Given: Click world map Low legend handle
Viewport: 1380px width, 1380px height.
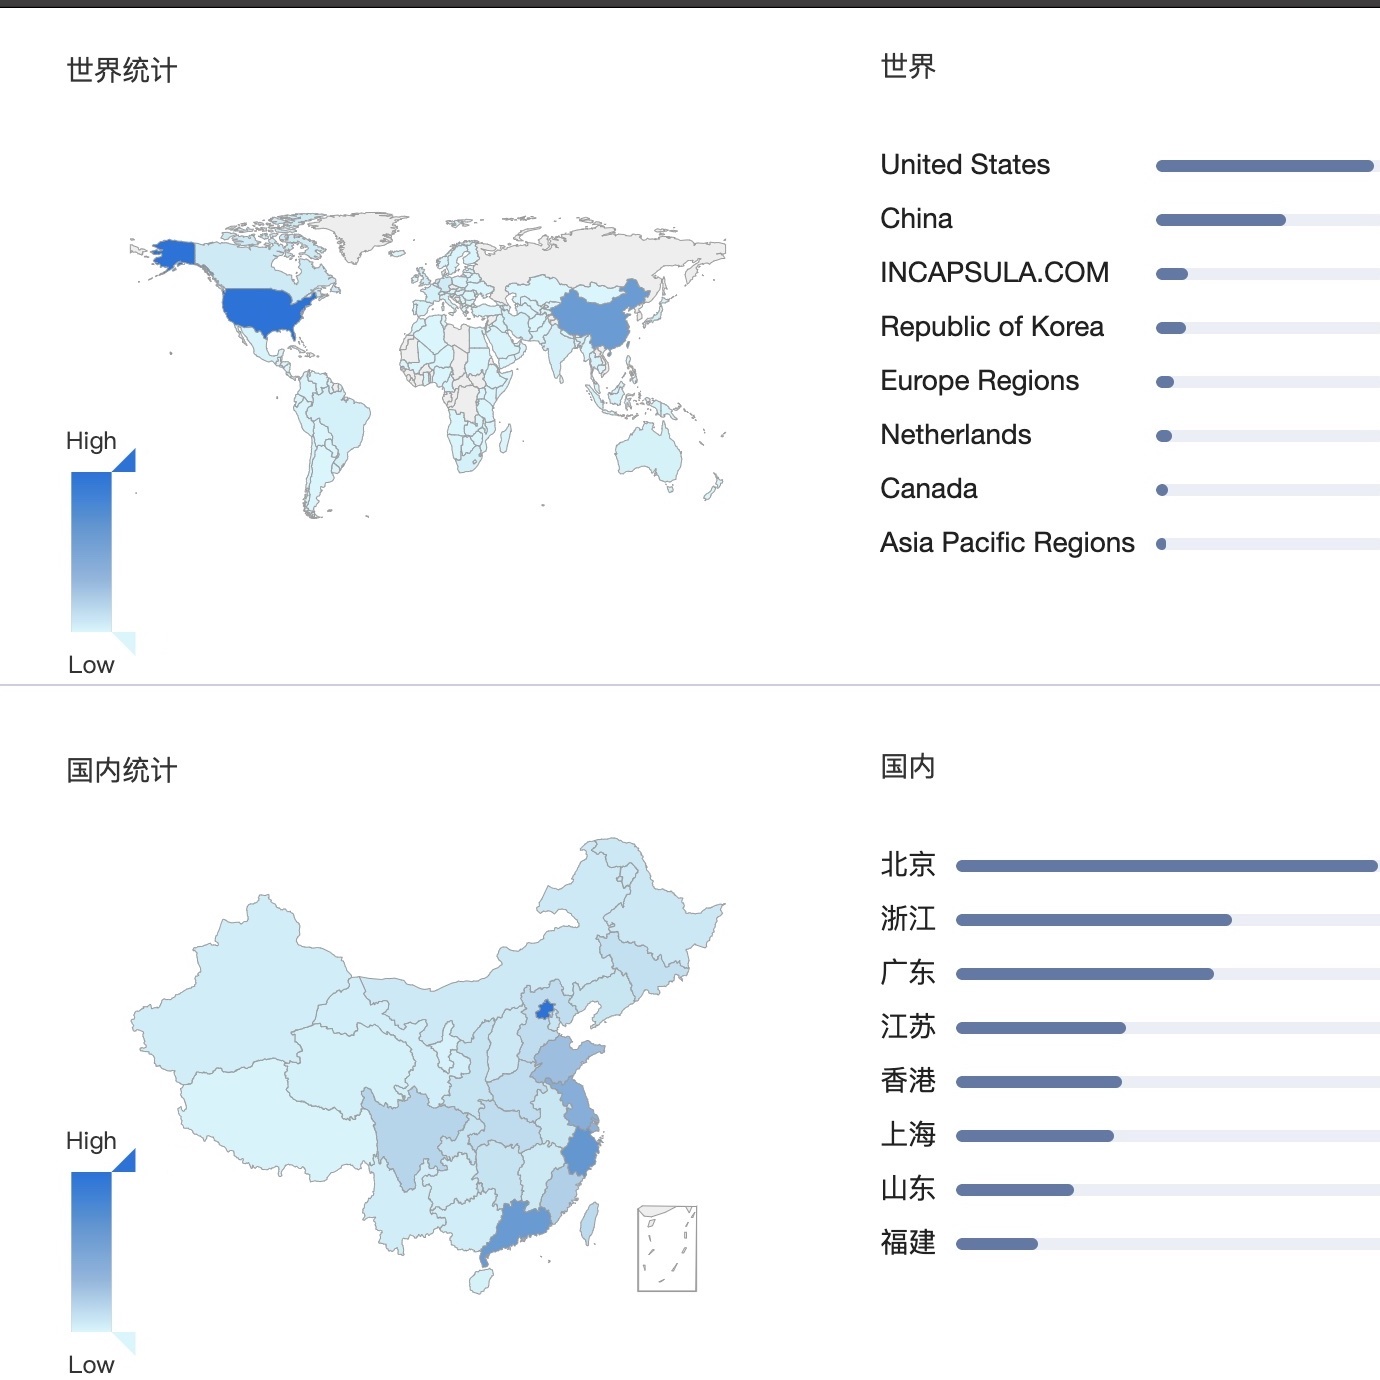Looking at the screenshot, I should point(124,643).
